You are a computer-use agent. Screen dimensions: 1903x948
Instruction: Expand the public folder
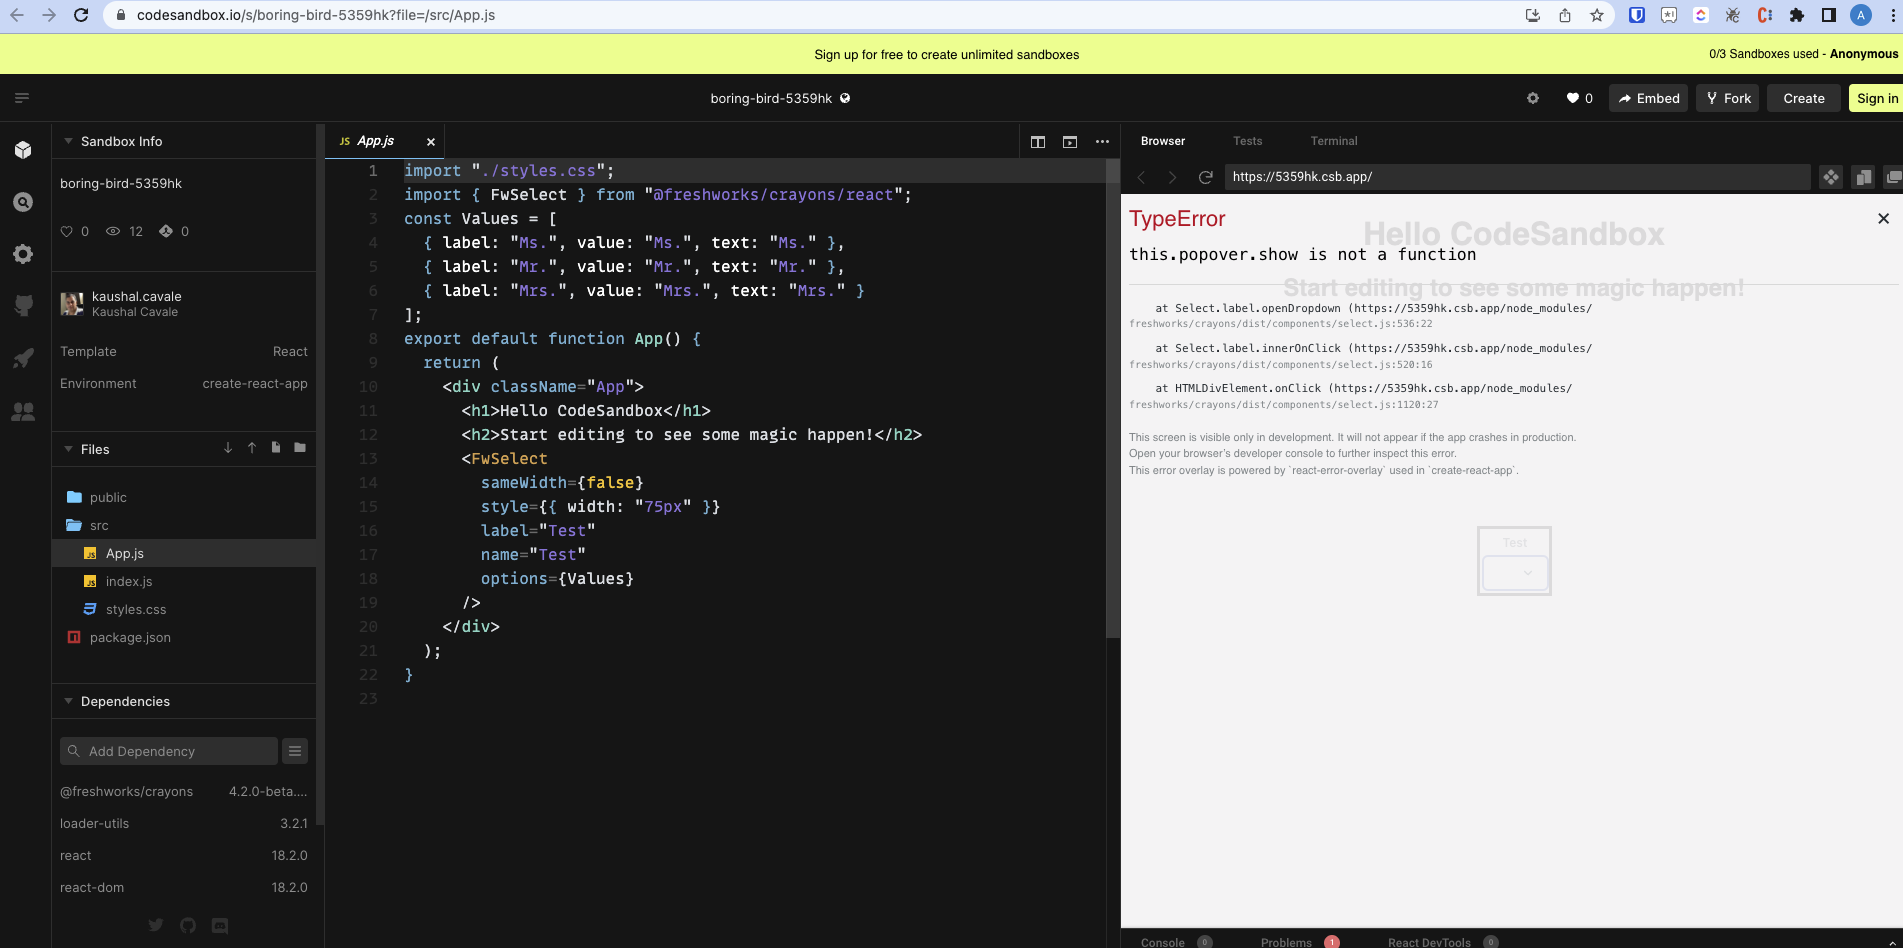tap(107, 497)
